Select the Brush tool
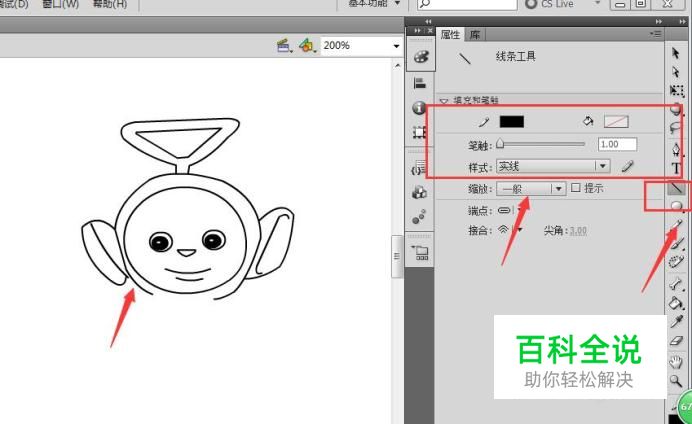This screenshot has height=424, width=692. pos(677,244)
